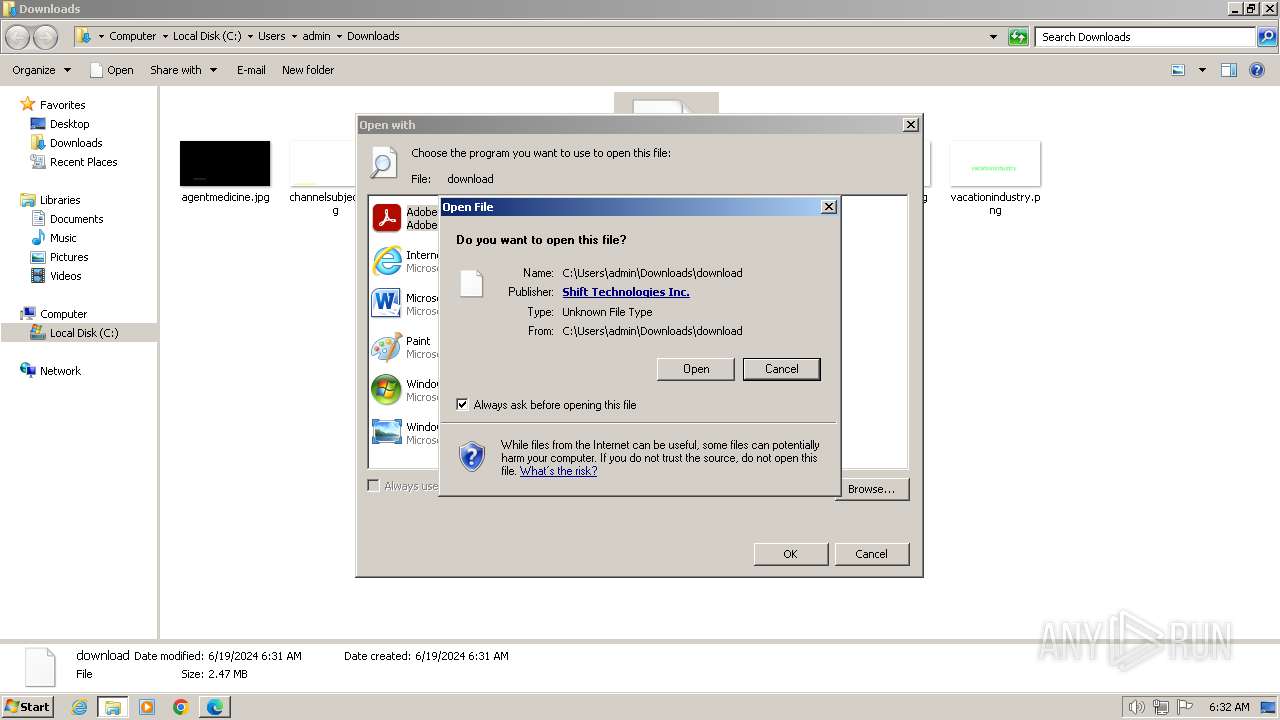Select Music library
Image resolution: width=1280 pixels, height=720 pixels.
click(63, 238)
